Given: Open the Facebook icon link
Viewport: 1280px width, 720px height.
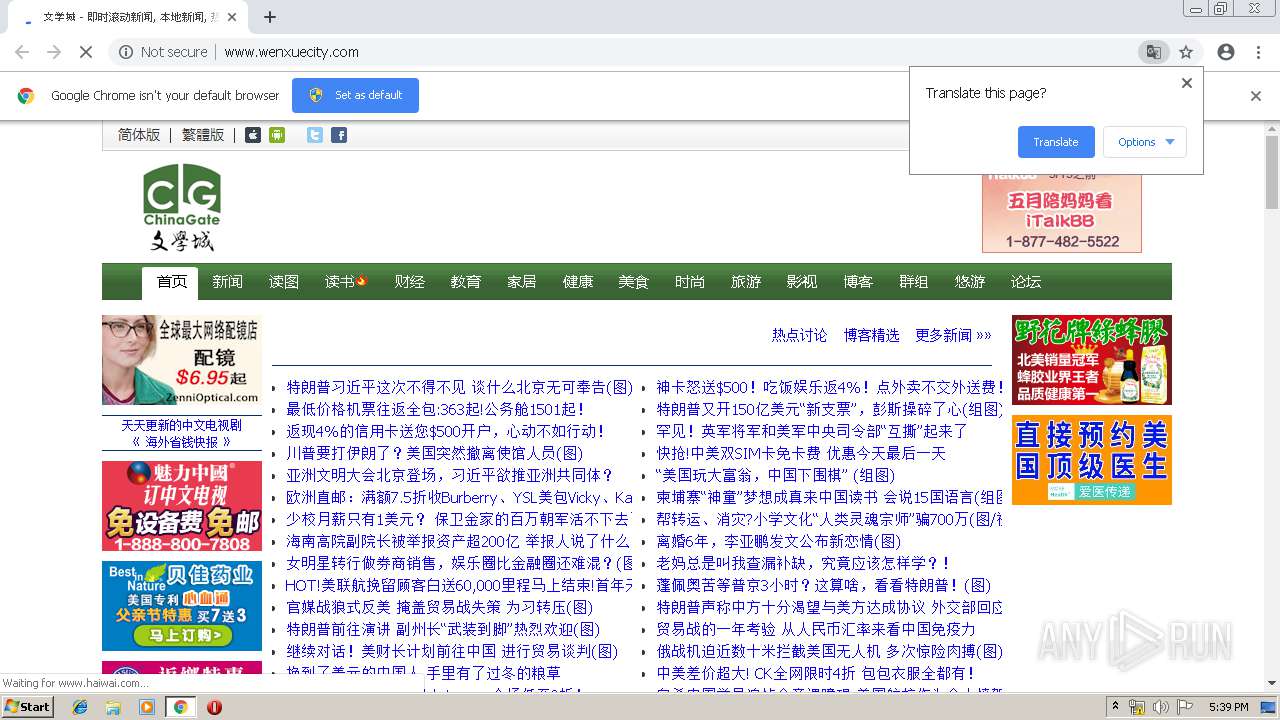Looking at the screenshot, I should 339,135.
